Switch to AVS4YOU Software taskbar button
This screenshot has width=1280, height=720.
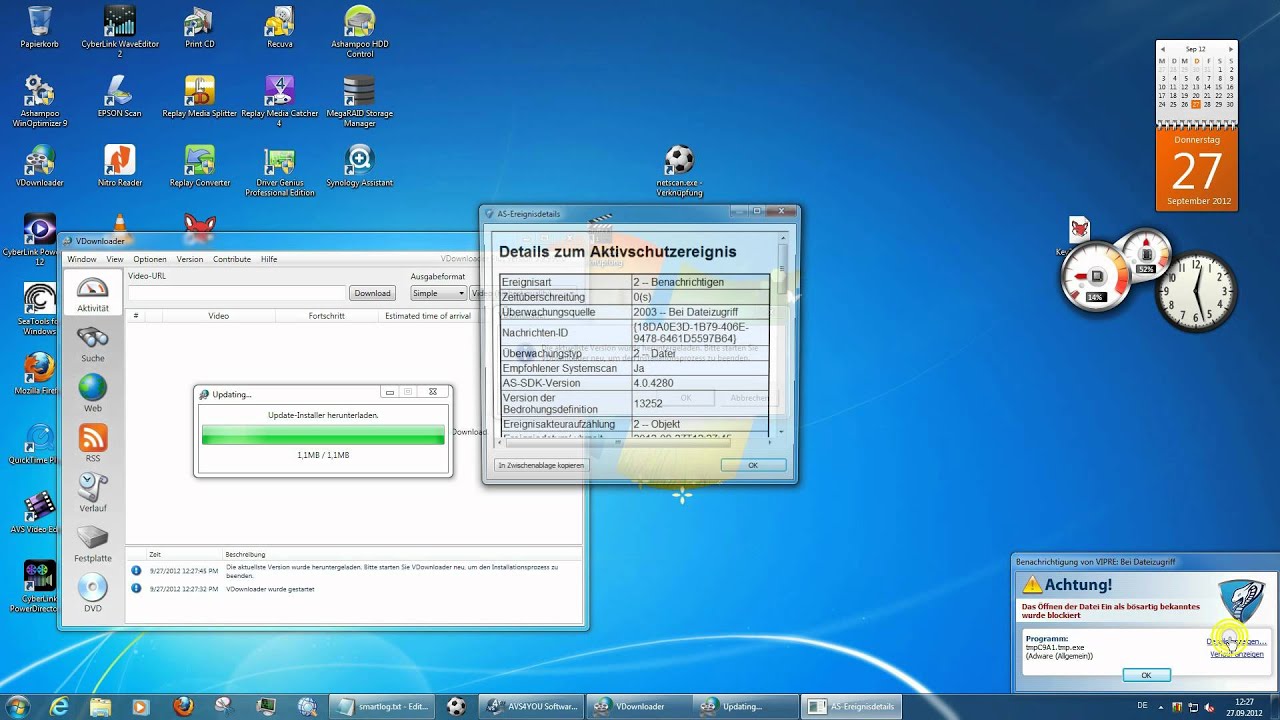(531, 706)
